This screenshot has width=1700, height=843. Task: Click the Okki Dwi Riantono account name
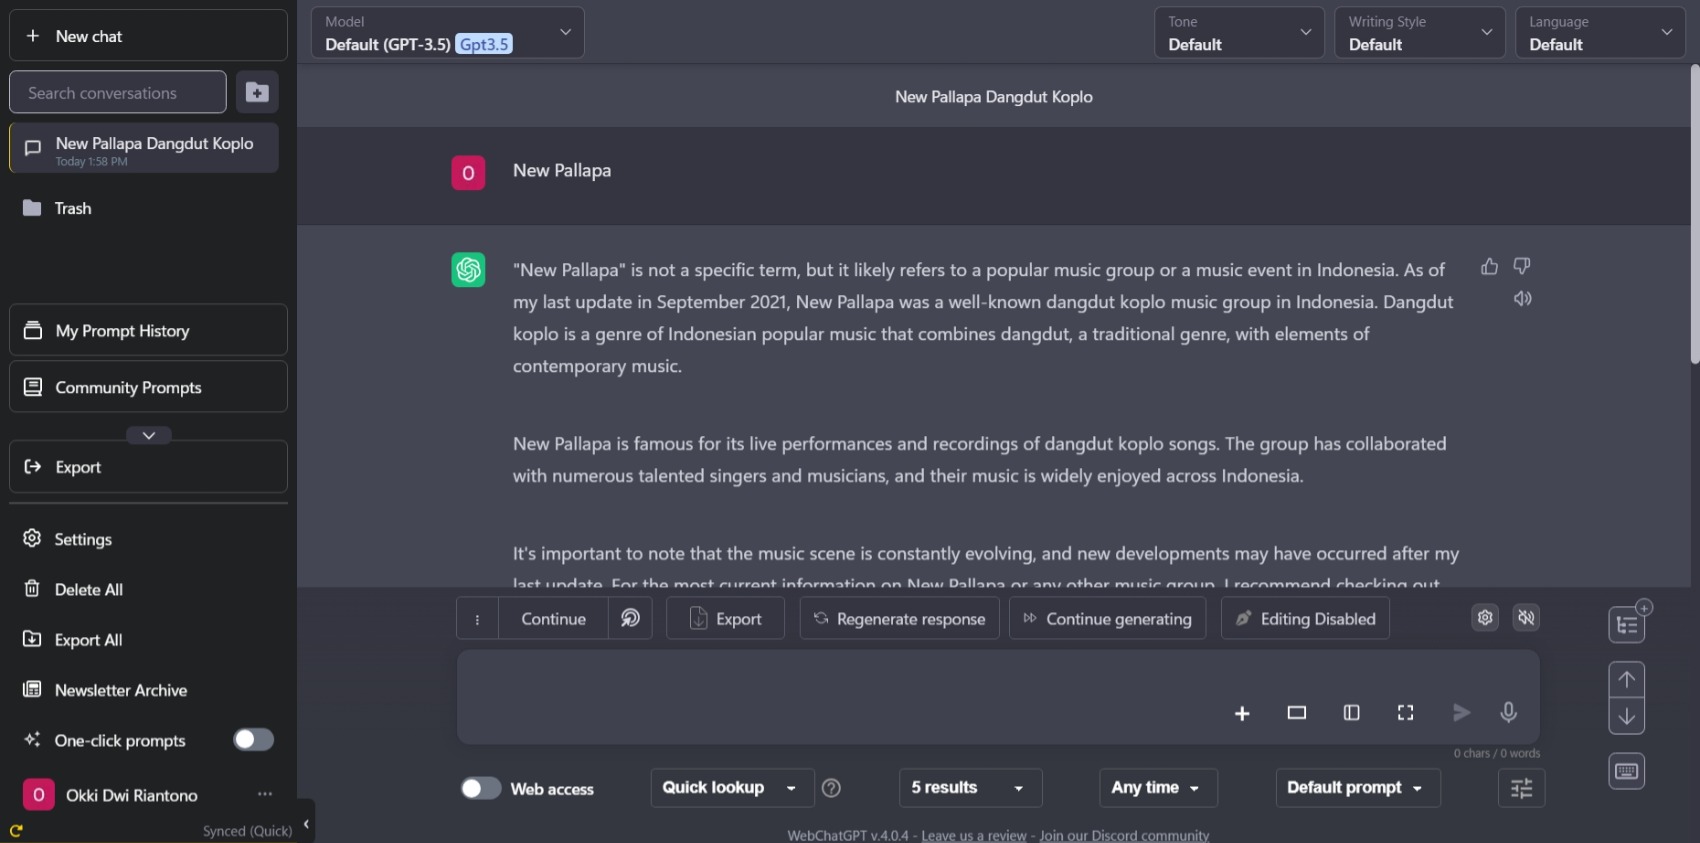[132, 795]
